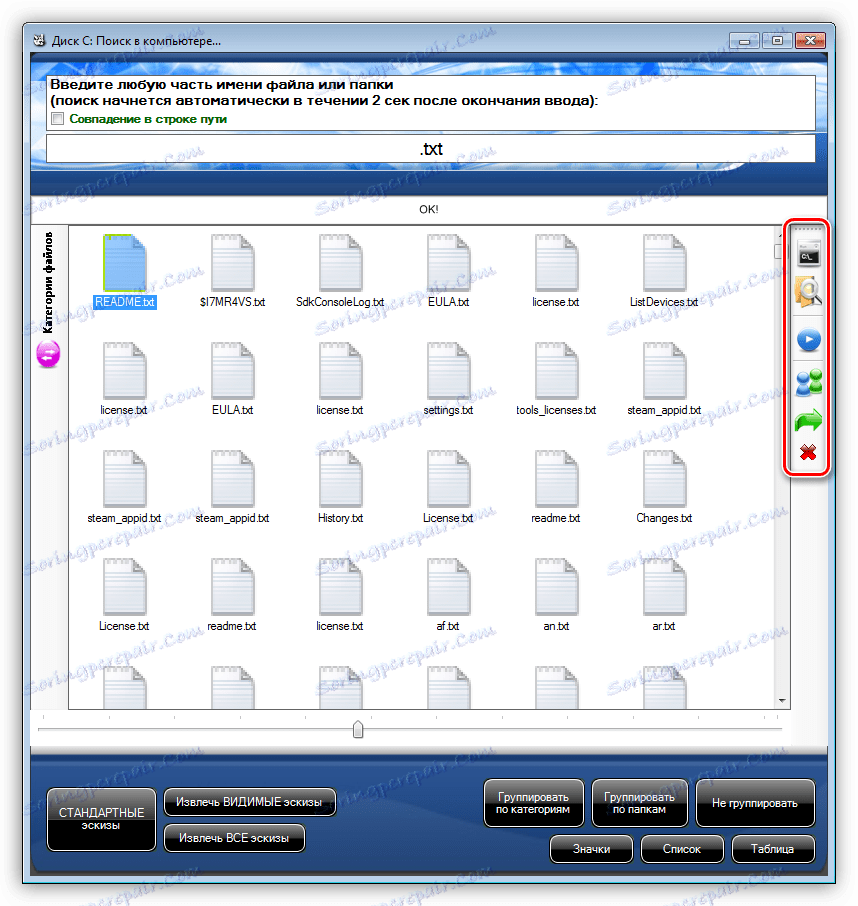Click into the search field containing .txt
The height and width of the screenshot is (906, 858).
pyautogui.click(x=430, y=149)
